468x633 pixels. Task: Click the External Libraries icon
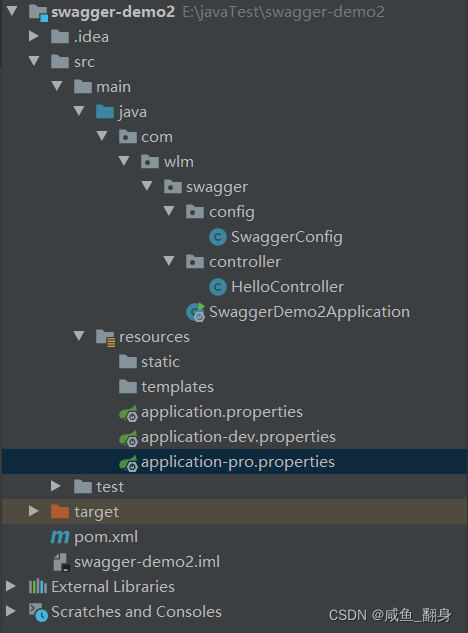(x=38, y=586)
